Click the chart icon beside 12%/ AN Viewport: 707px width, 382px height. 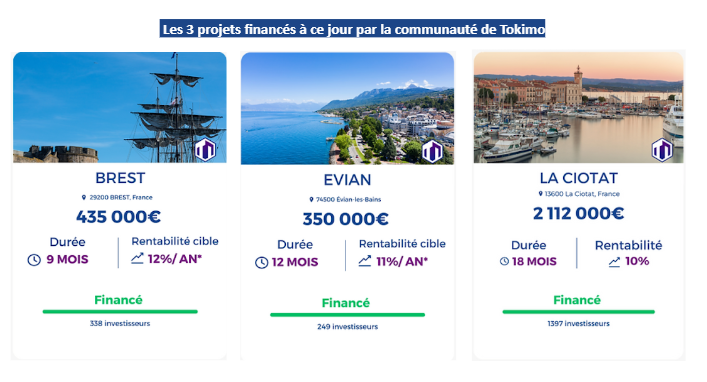pos(138,258)
